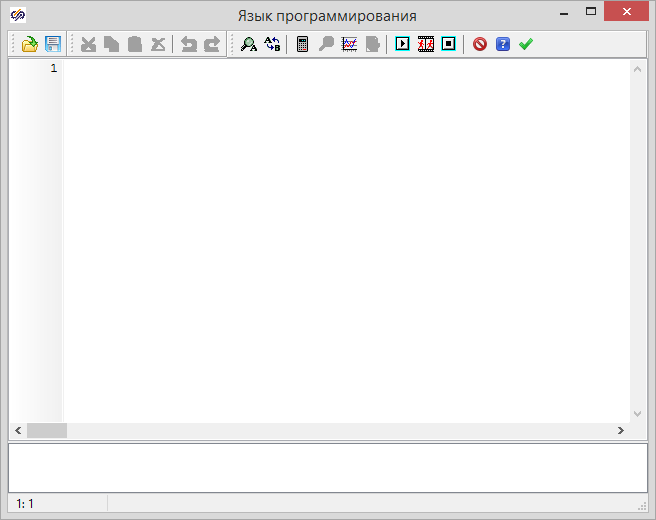This screenshot has height=520, width=656.
Task: Open the Replace (A to B) tool
Action: [x=272, y=44]
